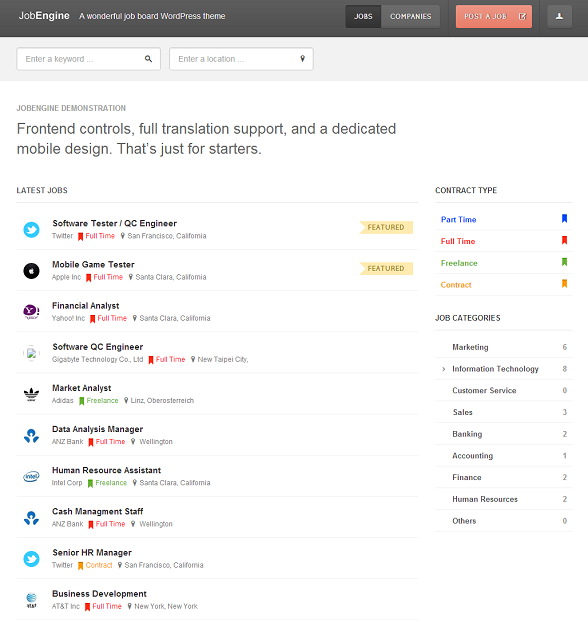588x643 pixels.
Task: Click the Adidas logo beside Market Analyst
Action: point(31,394)
